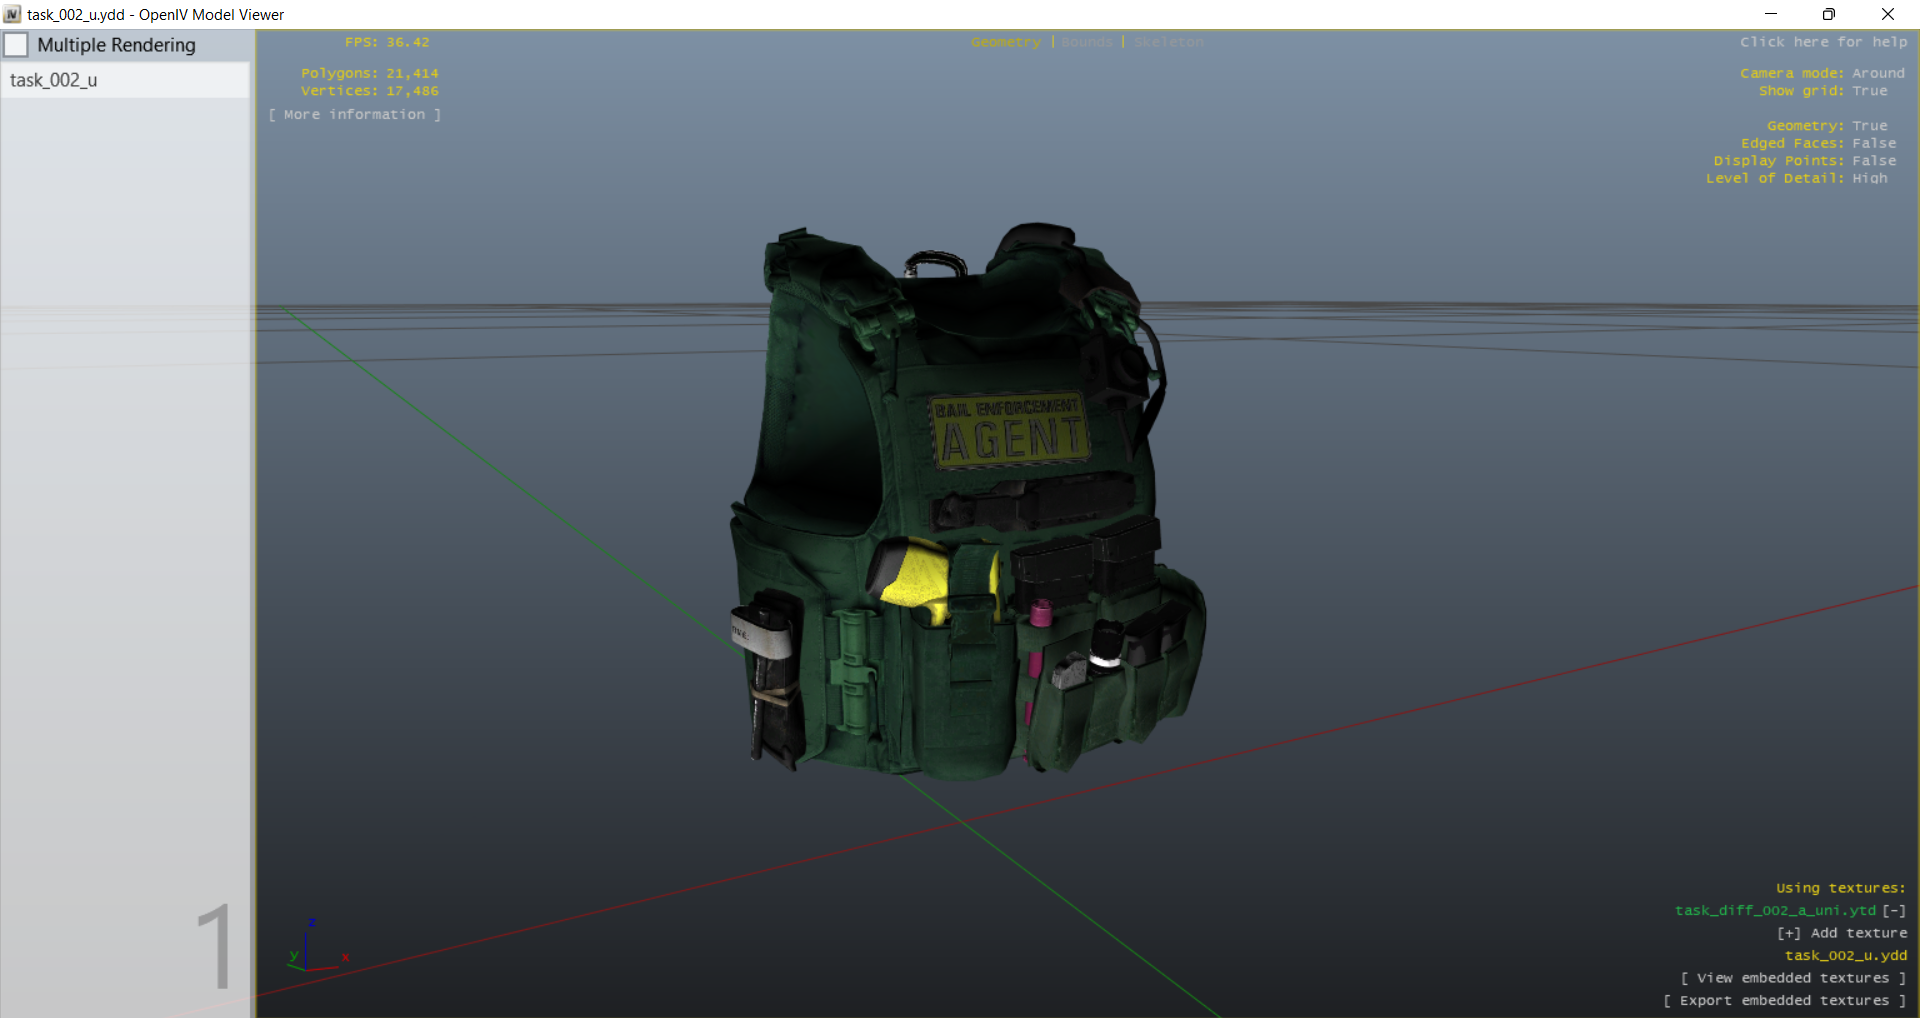Click Export embedded textures

click(1784, 1000)
